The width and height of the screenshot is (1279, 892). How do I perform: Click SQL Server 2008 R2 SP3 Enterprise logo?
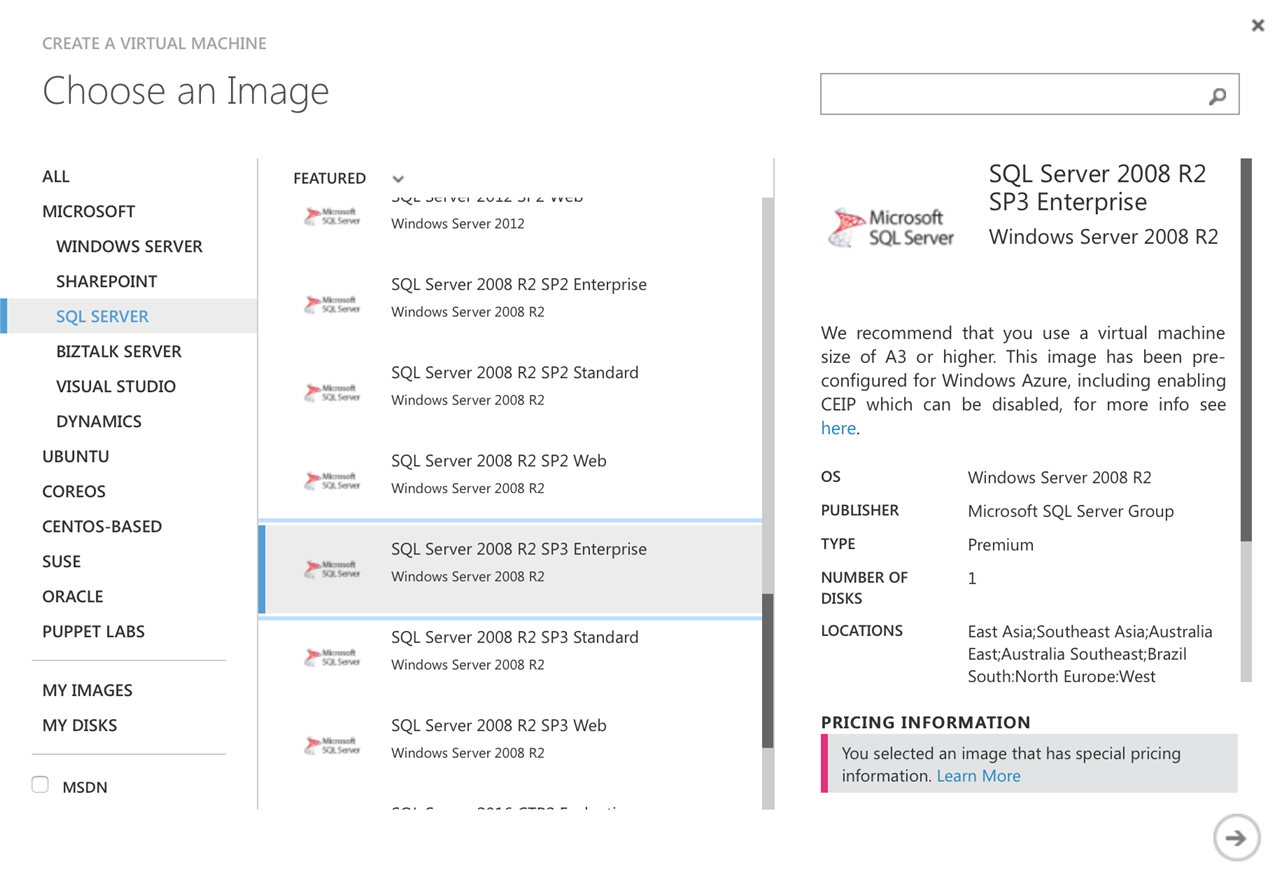pyautogui.click(x=333, y=568)
